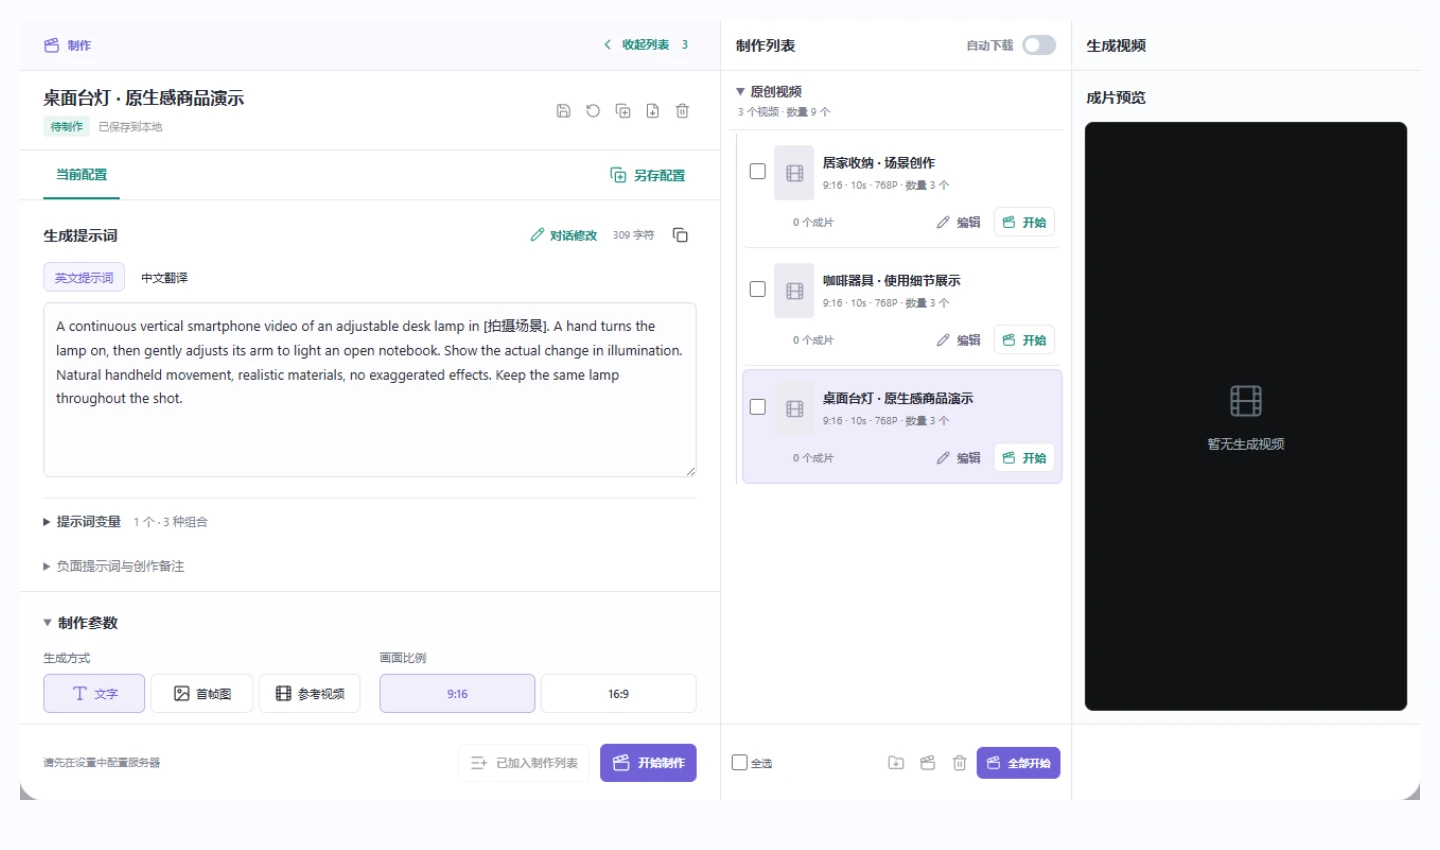Click the 开始制作 button
Viewport: 1440px width, 850px height.
(x=648, y=763)
